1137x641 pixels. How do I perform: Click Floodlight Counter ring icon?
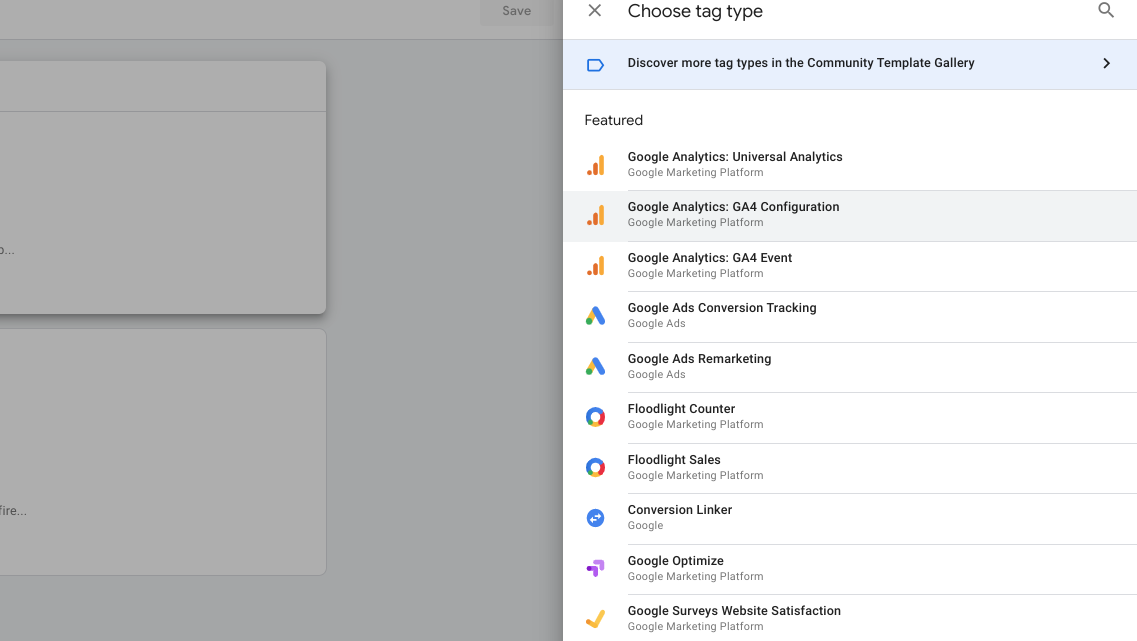point(595,417)
